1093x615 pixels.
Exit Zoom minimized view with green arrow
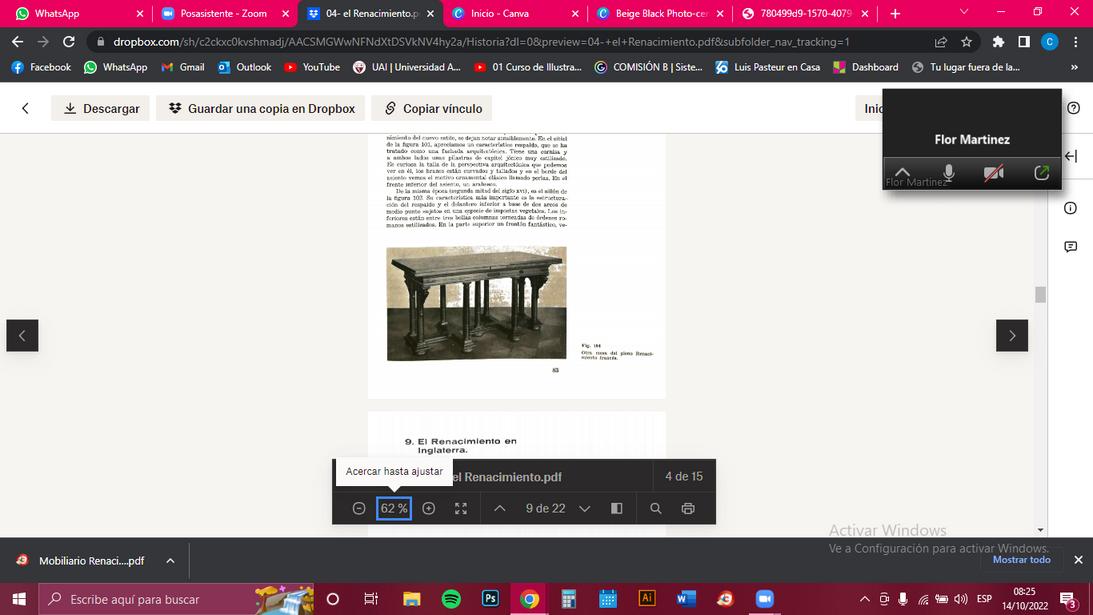[1041, 172]
